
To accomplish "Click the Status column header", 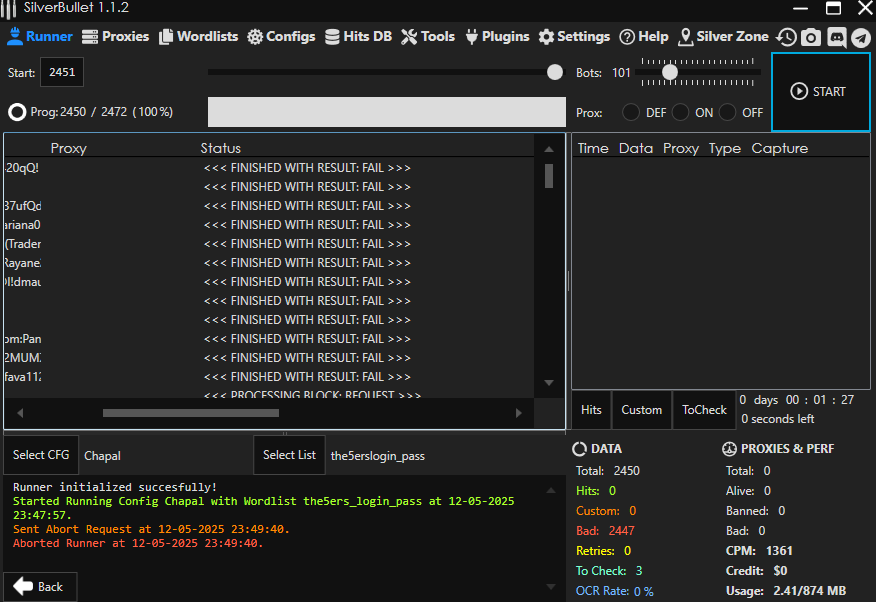I will click(221, 148).
